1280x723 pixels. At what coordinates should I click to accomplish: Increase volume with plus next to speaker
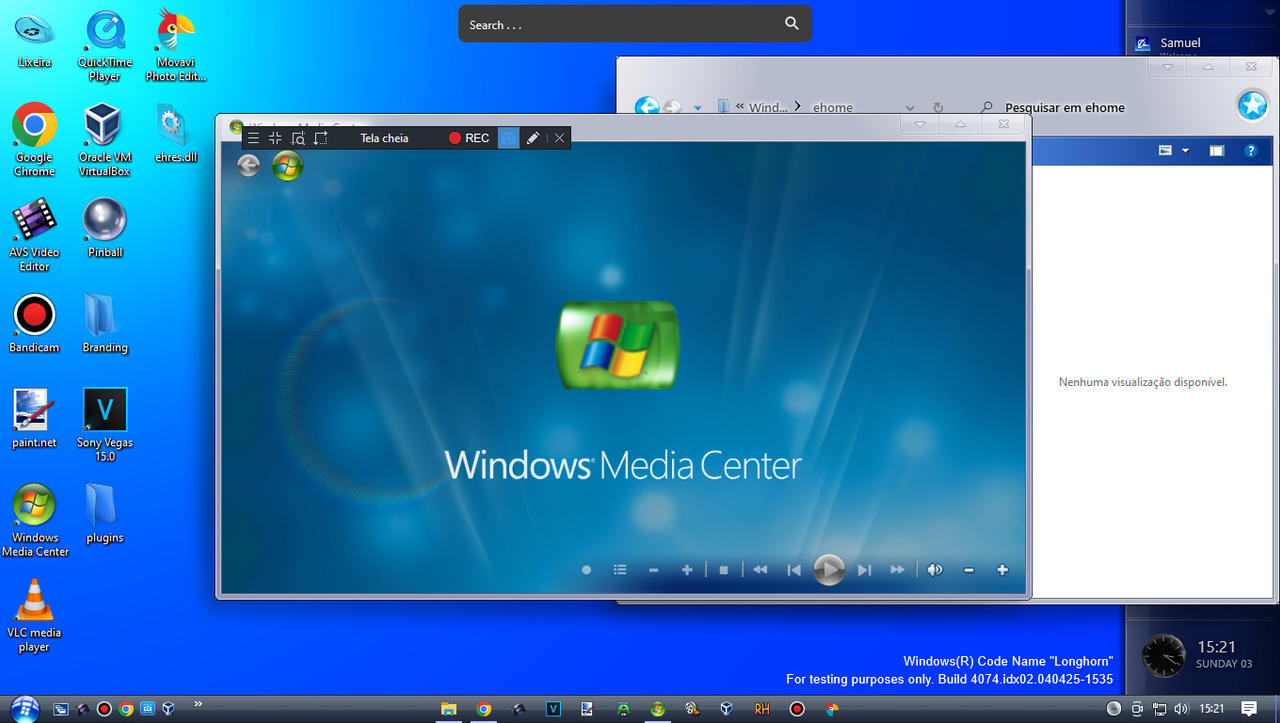1002,570
